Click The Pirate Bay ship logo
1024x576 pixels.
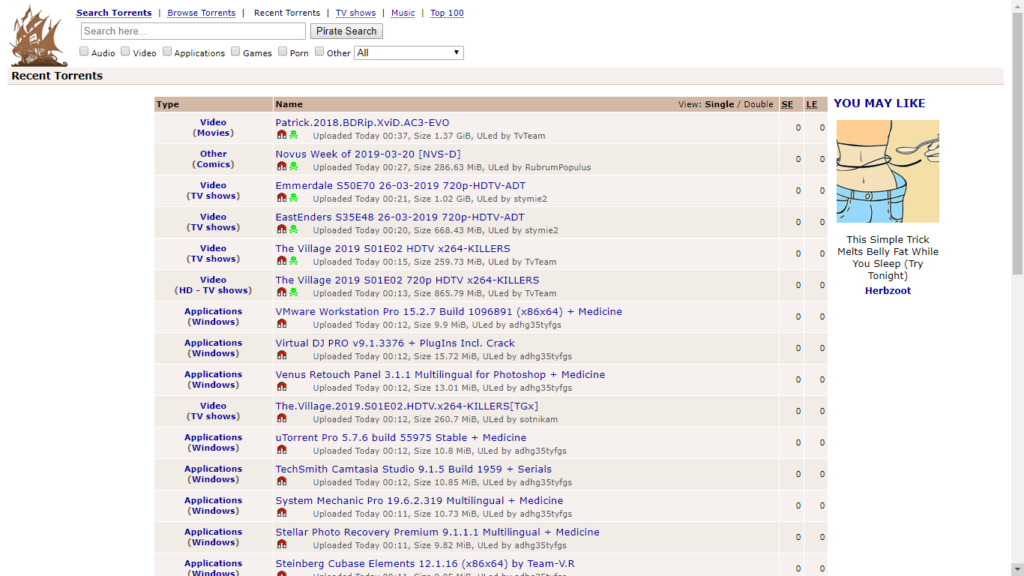(38, 36)
